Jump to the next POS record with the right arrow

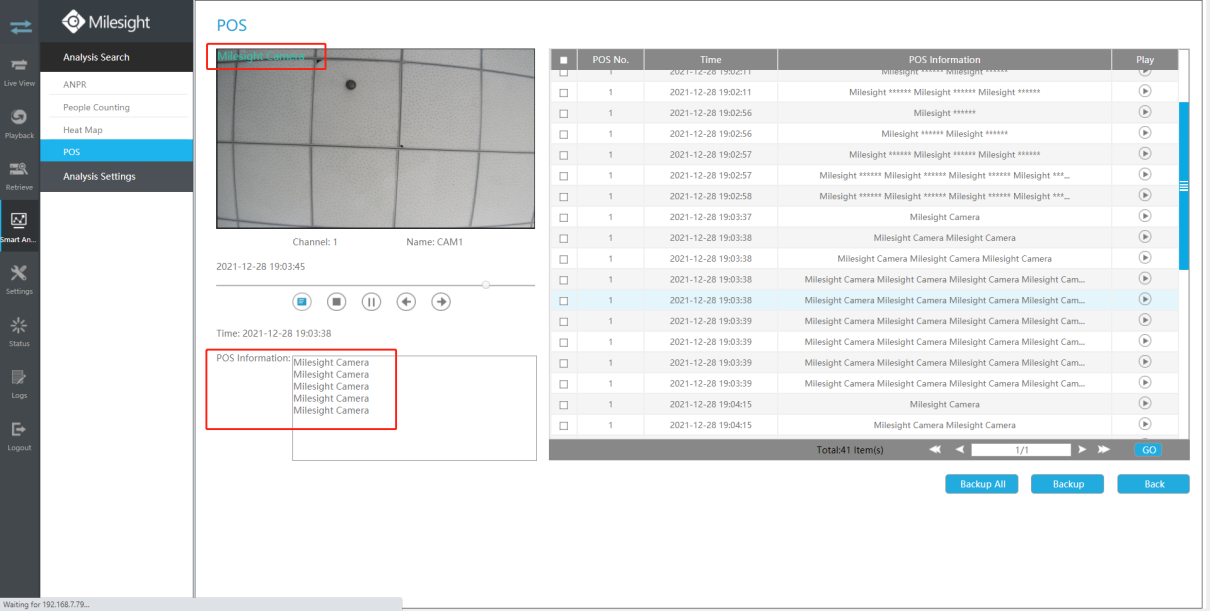click(441, 301)
